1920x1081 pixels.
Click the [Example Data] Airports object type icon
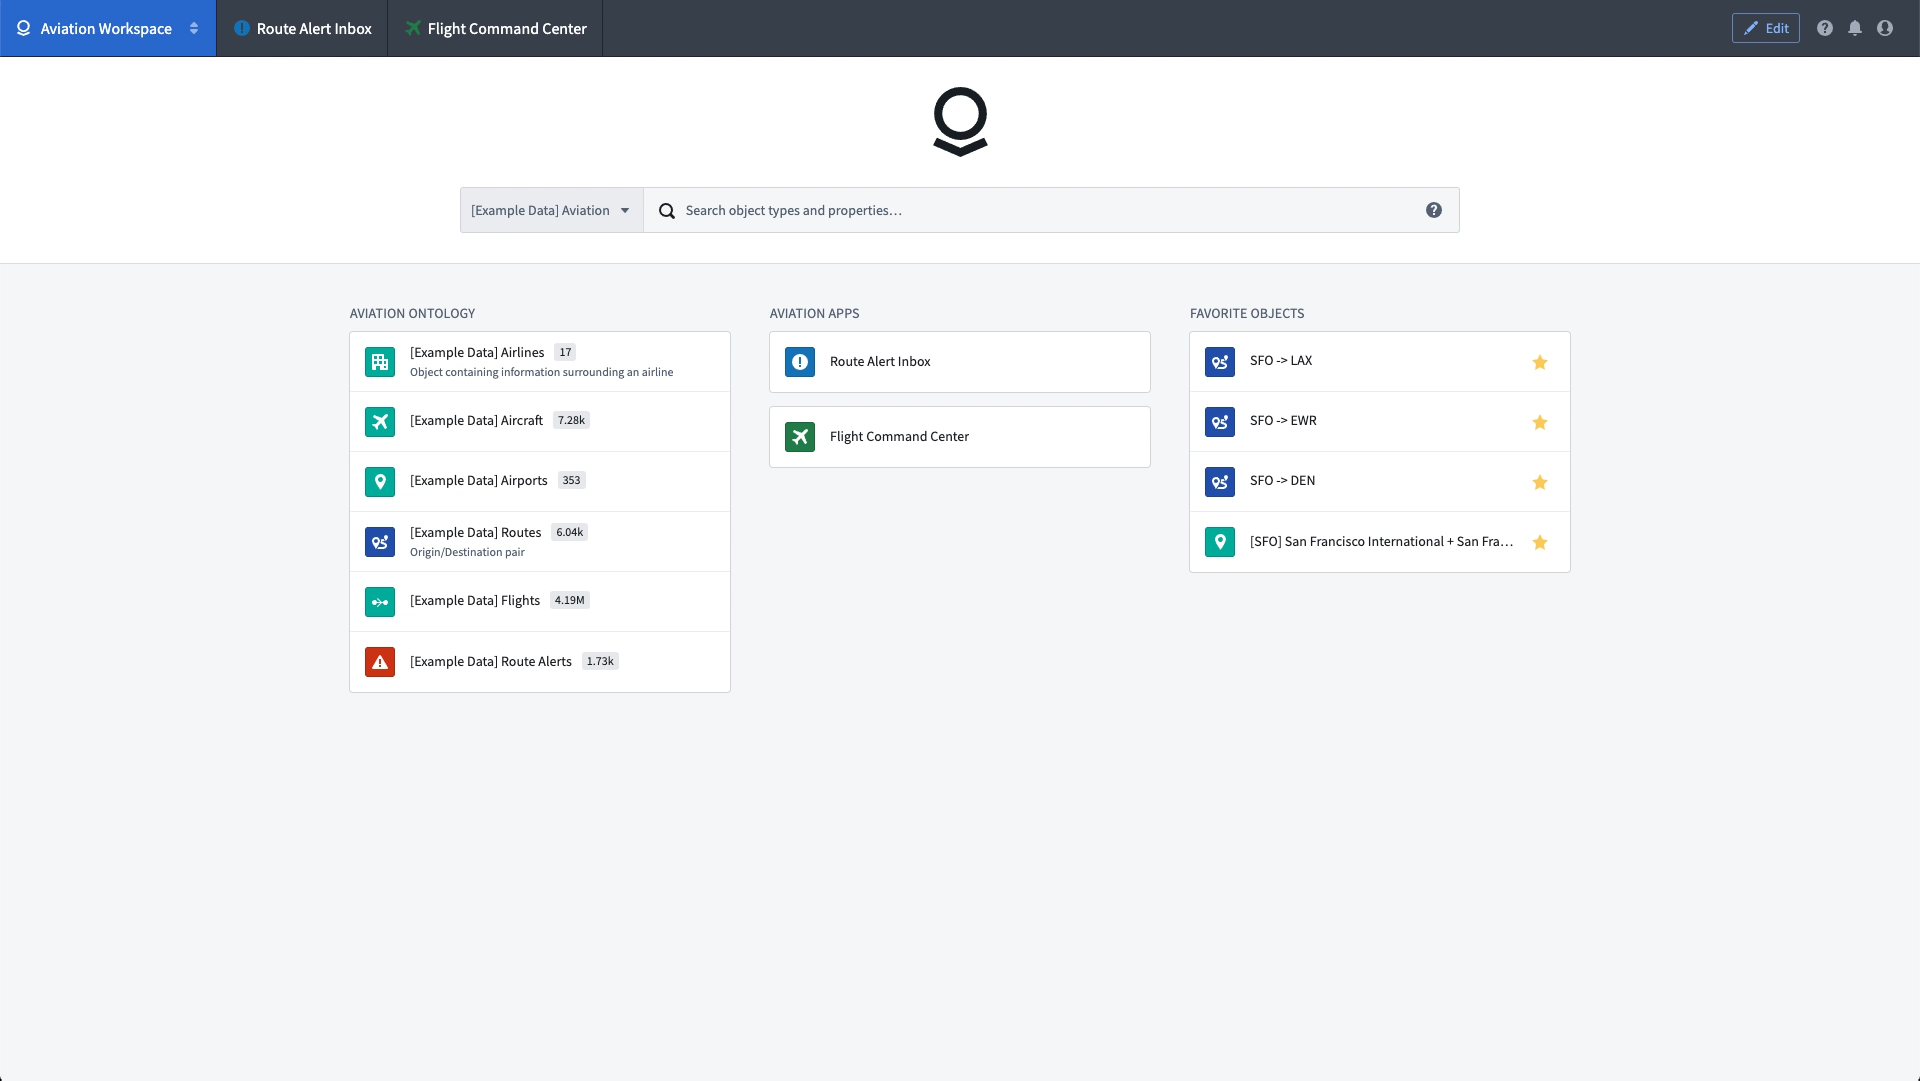tap(381, 480)
